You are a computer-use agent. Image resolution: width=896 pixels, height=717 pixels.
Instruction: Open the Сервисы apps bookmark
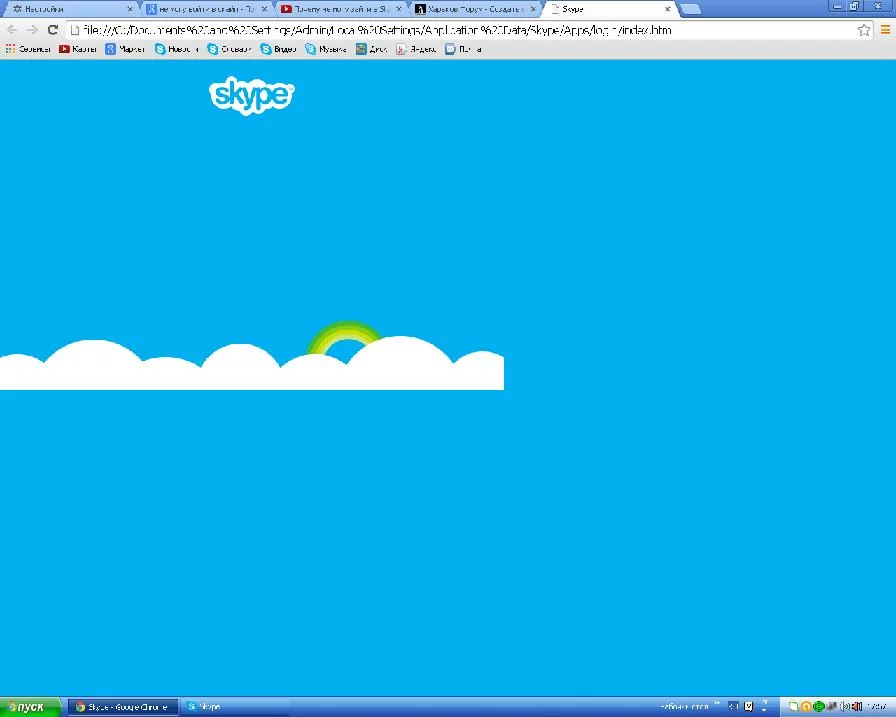pyautogui.click(x=28, y=49)
